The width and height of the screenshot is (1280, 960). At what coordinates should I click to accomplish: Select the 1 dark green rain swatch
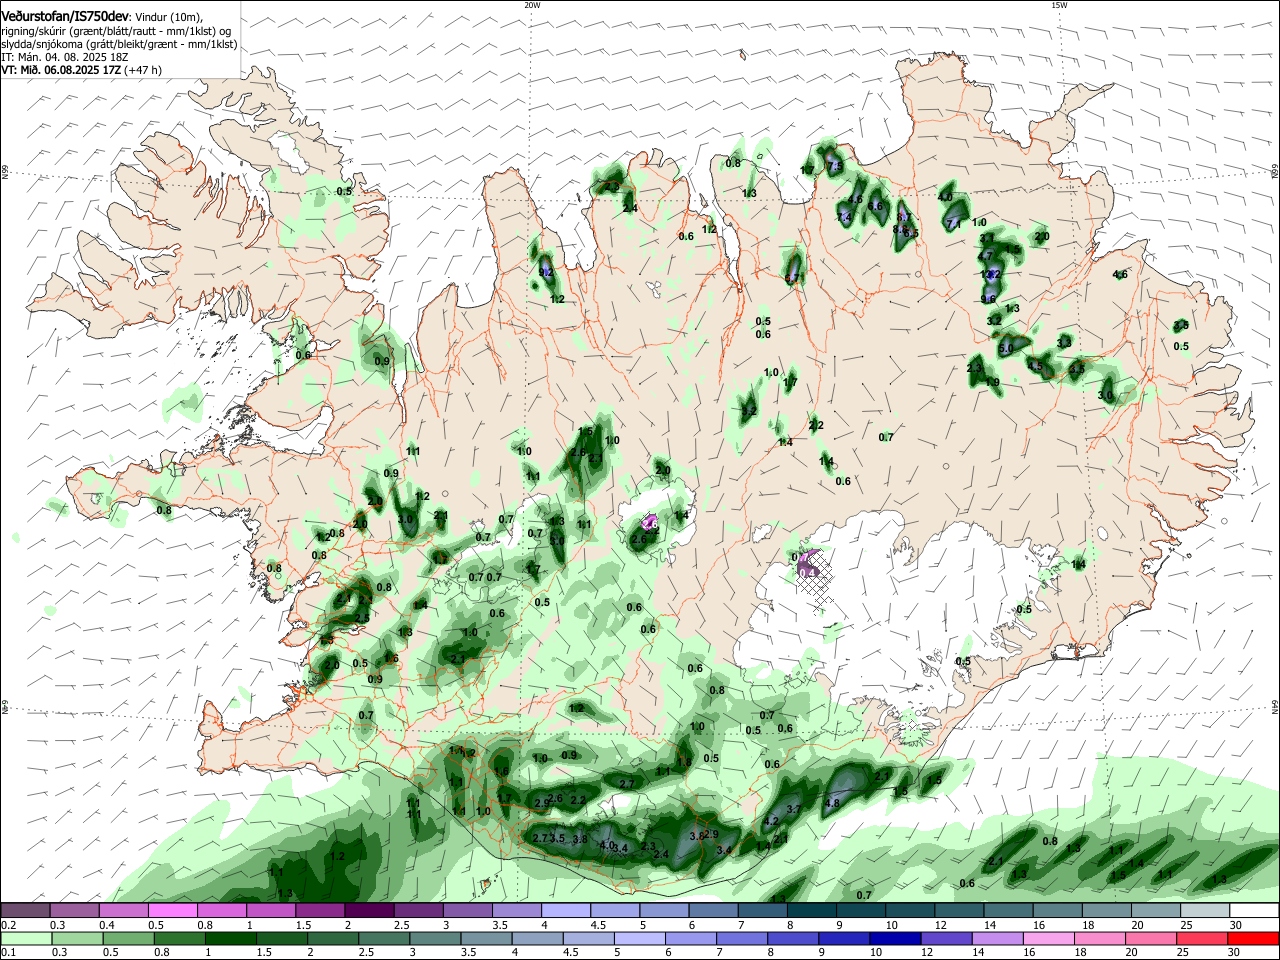coord(230,939)
